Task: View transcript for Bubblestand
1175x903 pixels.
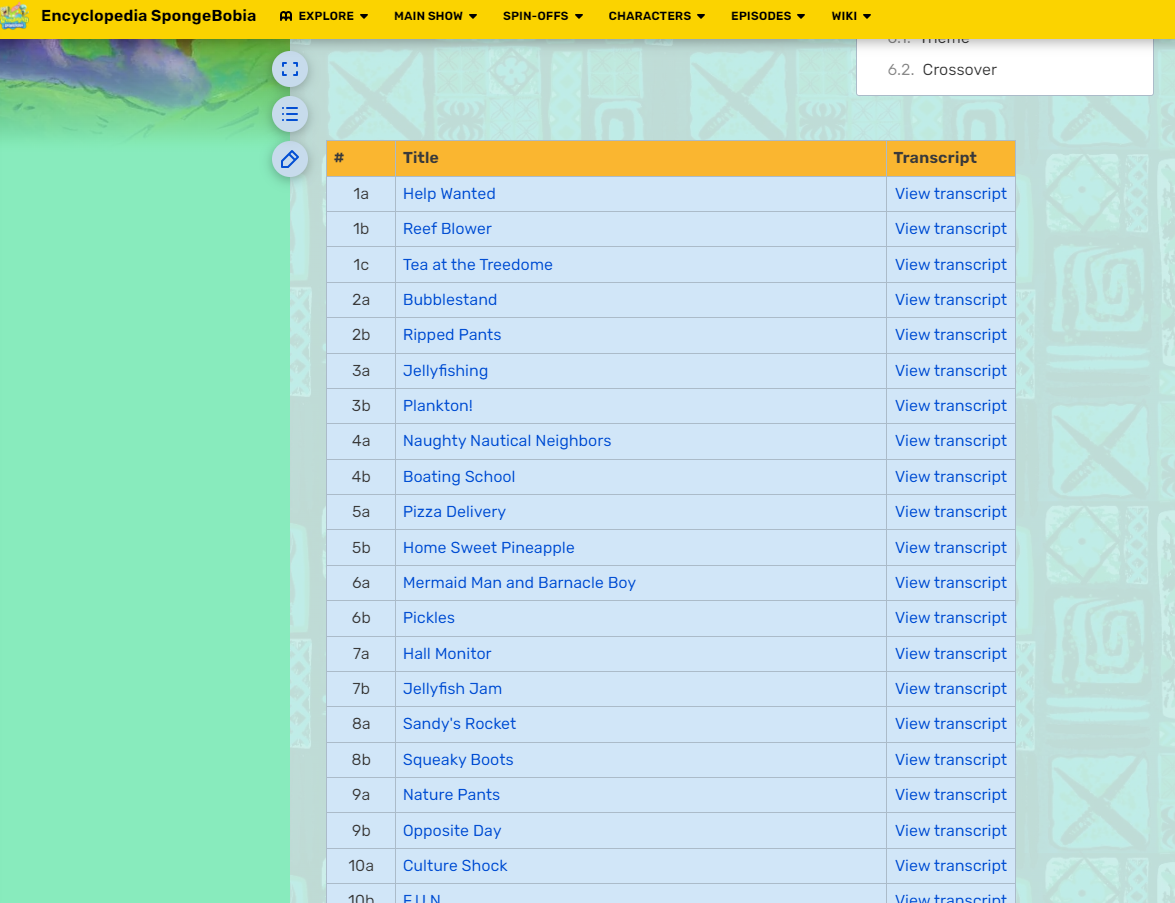Action: (x=950, y=300)
